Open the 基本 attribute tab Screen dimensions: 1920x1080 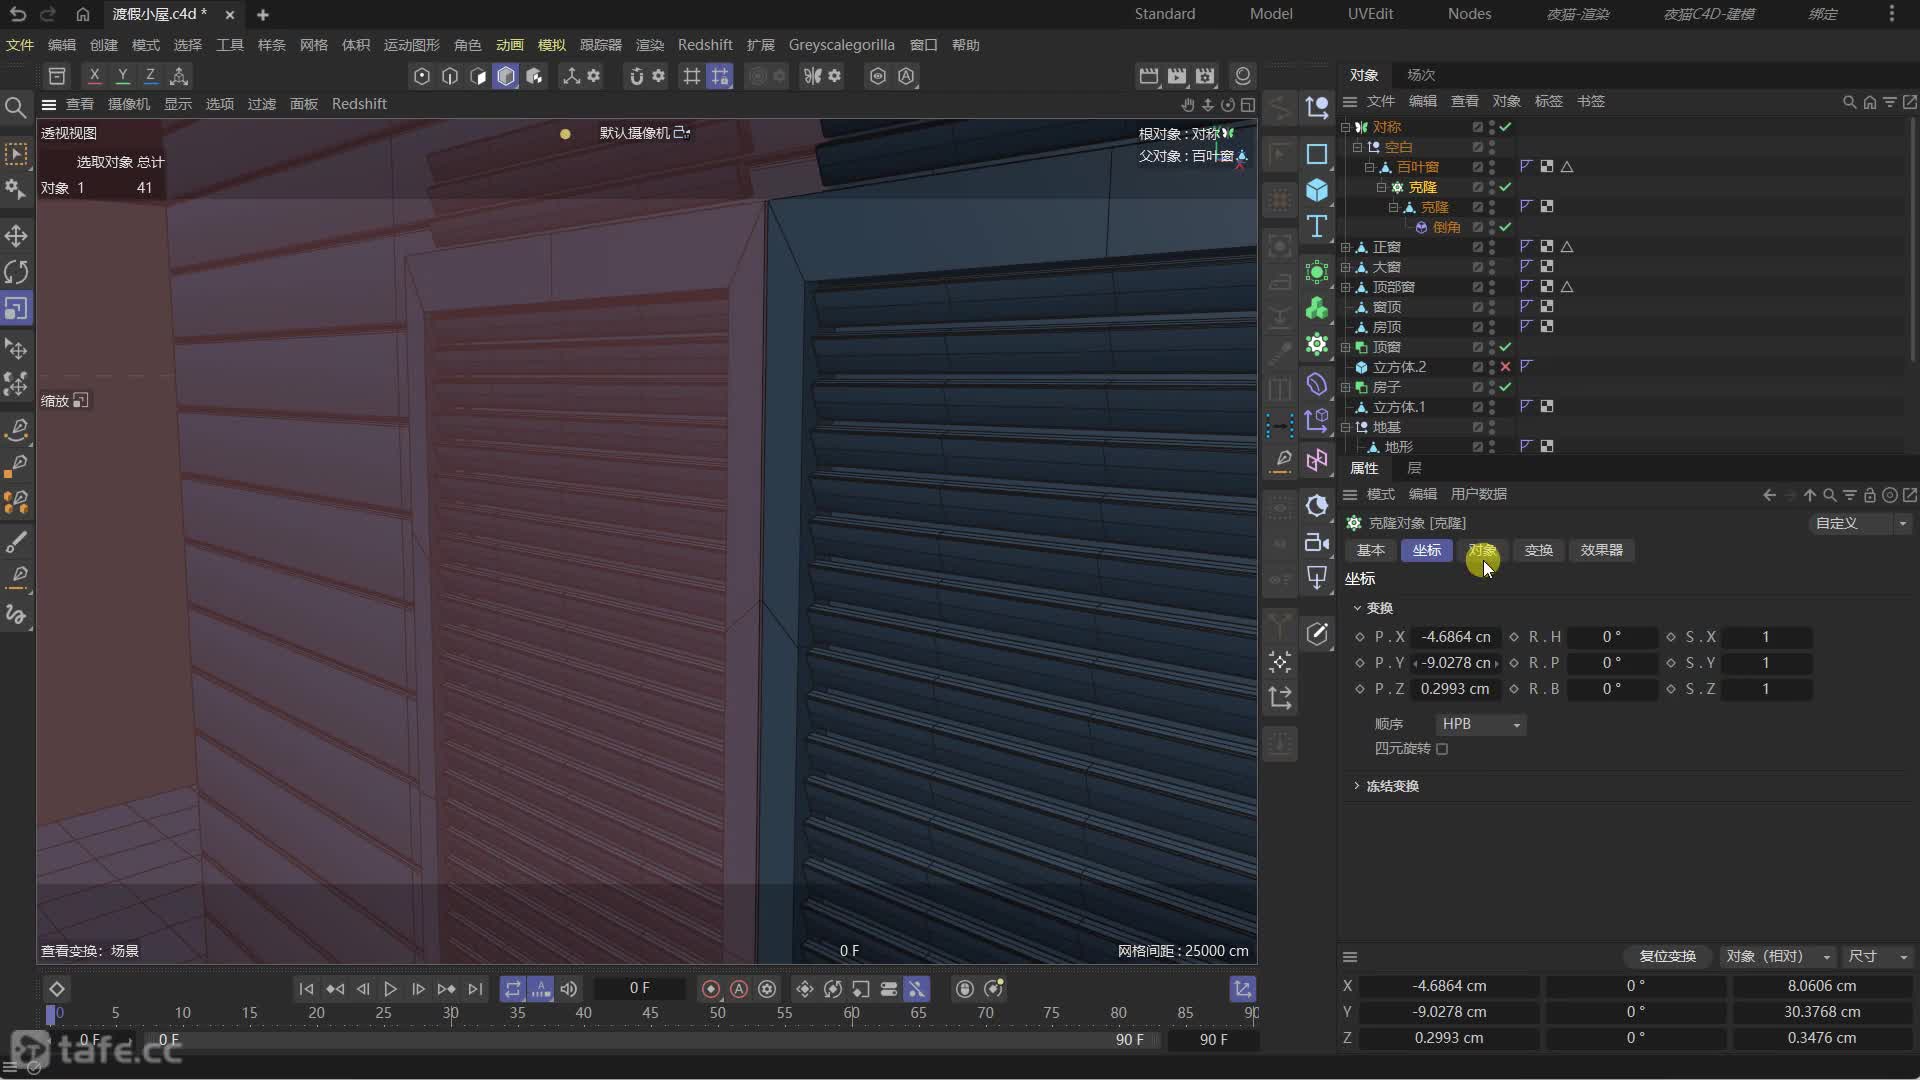pyautogui.click(x=1370, y=550)
